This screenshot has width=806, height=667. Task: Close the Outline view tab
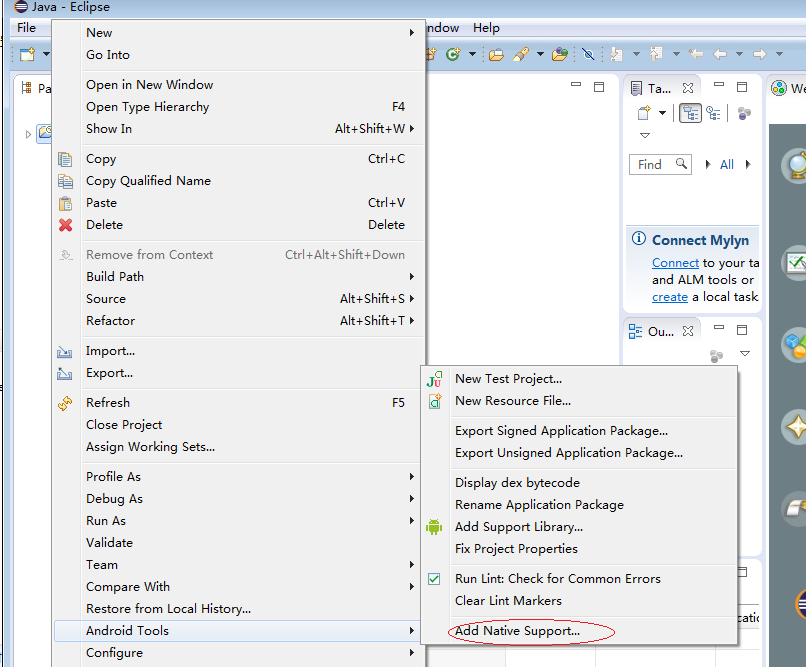click(x=687, y=331)
